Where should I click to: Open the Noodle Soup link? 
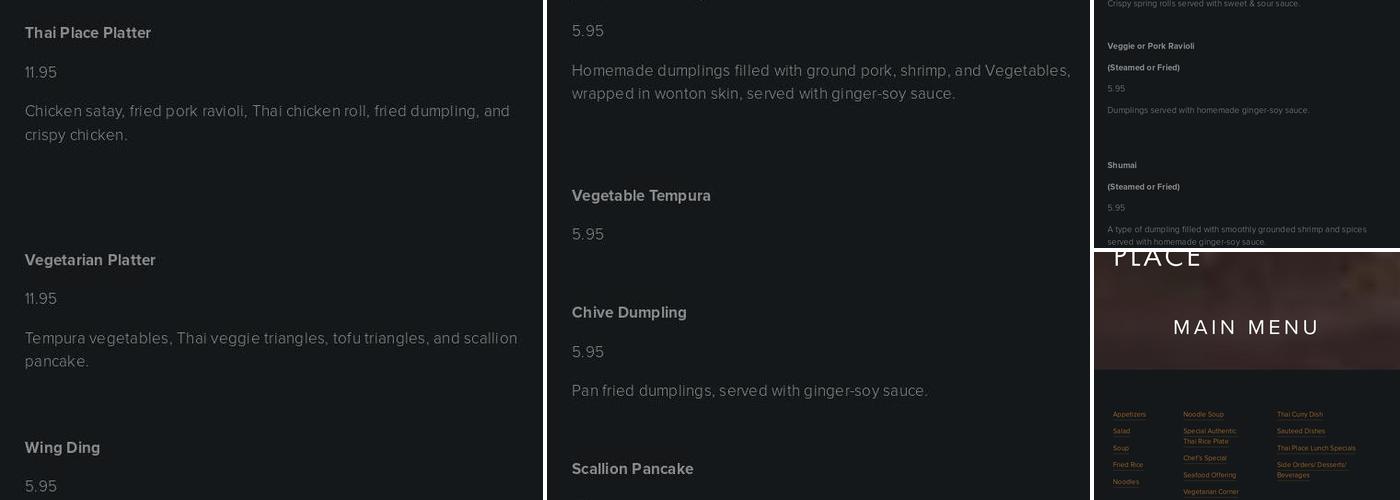point(1203,414)
